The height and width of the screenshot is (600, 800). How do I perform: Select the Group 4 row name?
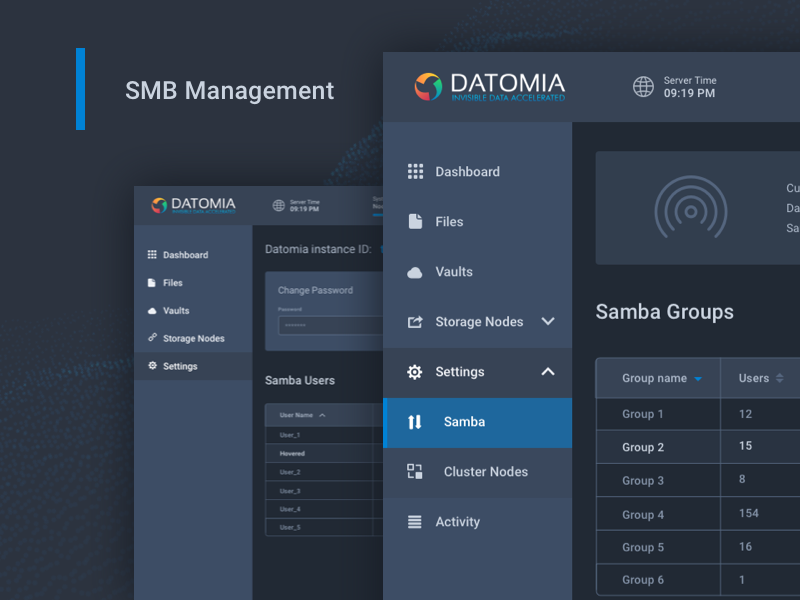(x=643, y=515)
